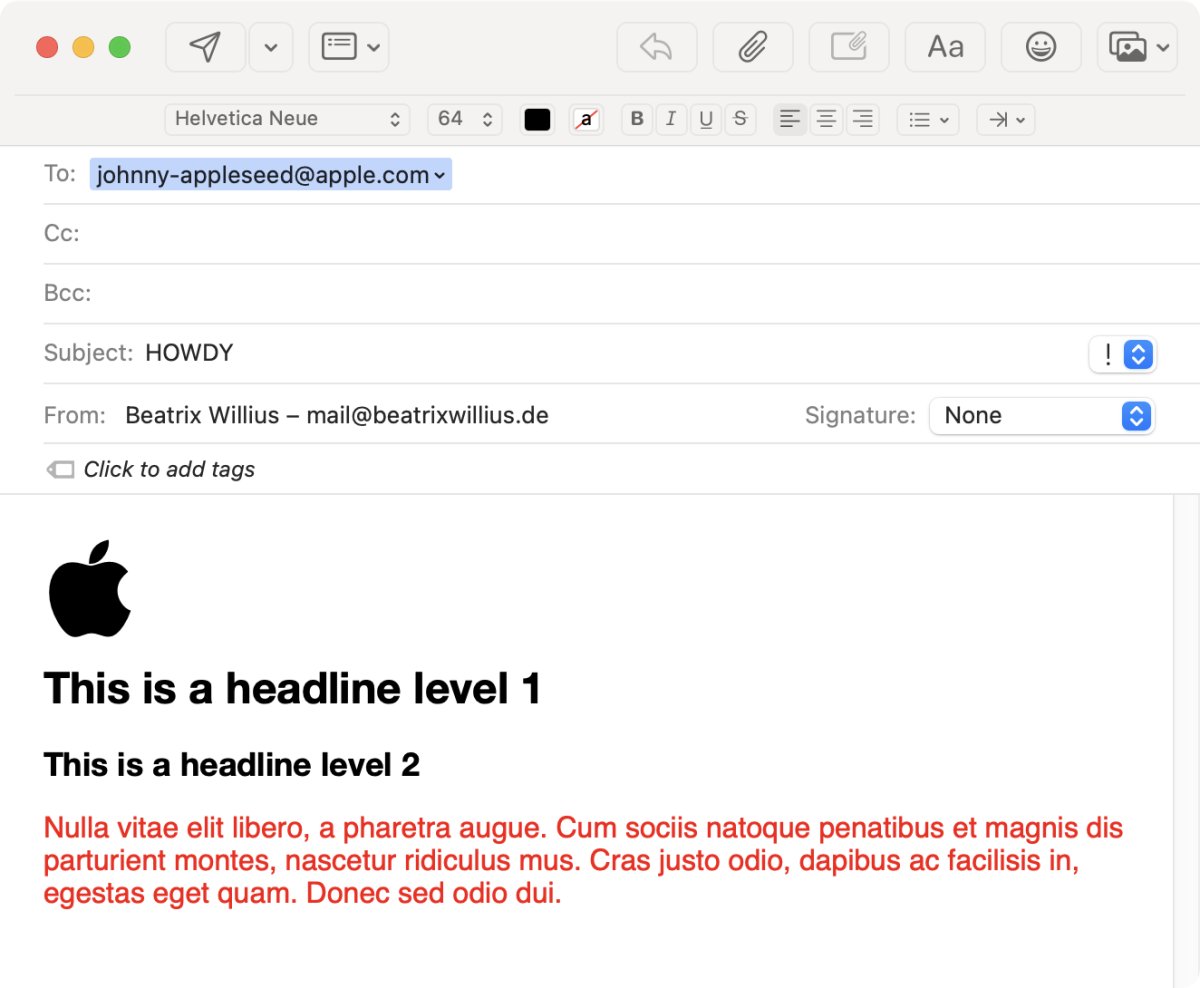Open the Signature None dropdown
Viewport: 1200px width, 988px height.
click(x=1041, y=416)
